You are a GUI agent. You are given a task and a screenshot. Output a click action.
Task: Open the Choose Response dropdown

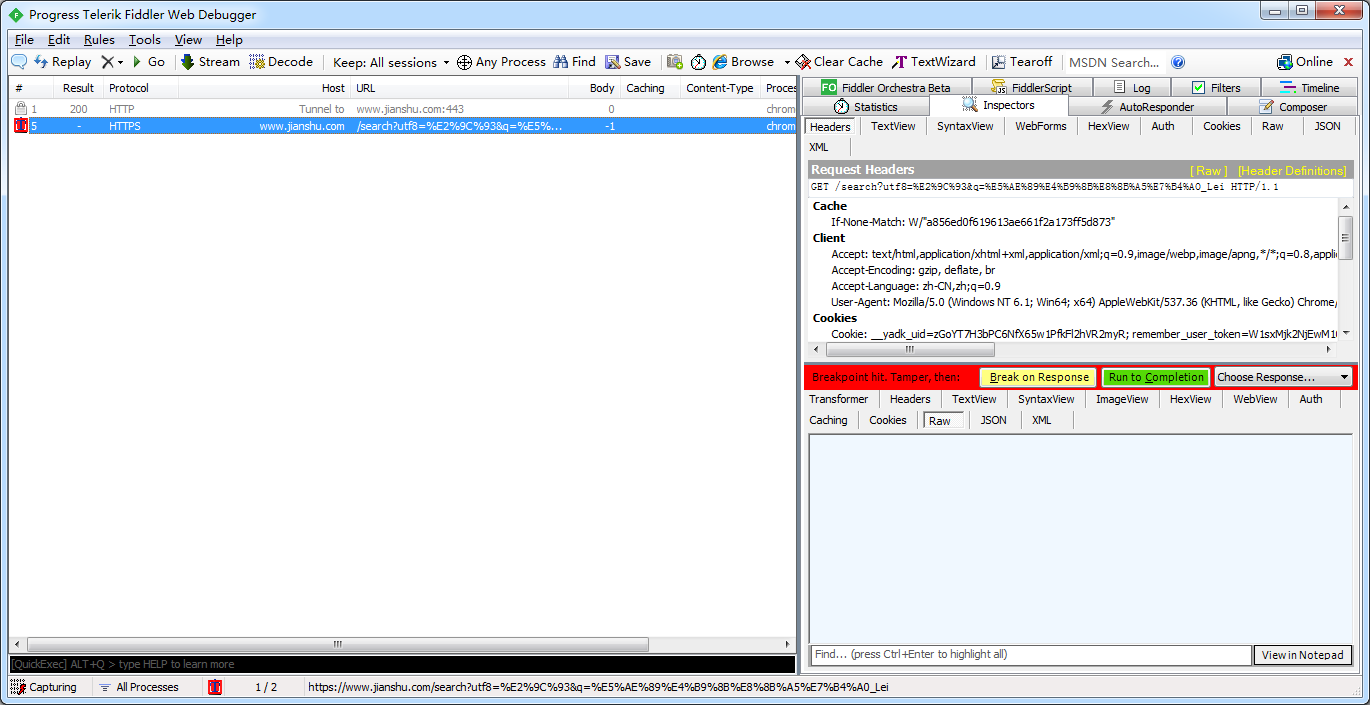[1283, 377]
